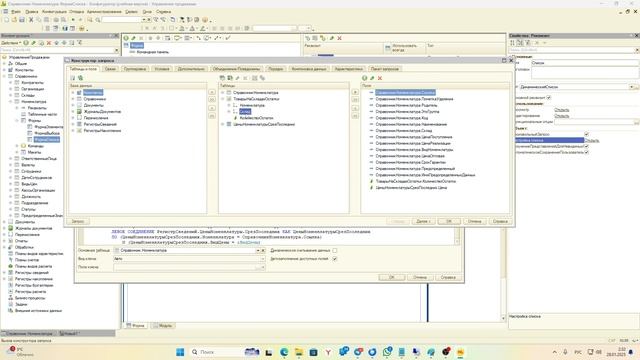Image resolution: width=640 pixels, height=360 pixels.
Task: Remove all tables with double left arrow
Action: [212, 116]
